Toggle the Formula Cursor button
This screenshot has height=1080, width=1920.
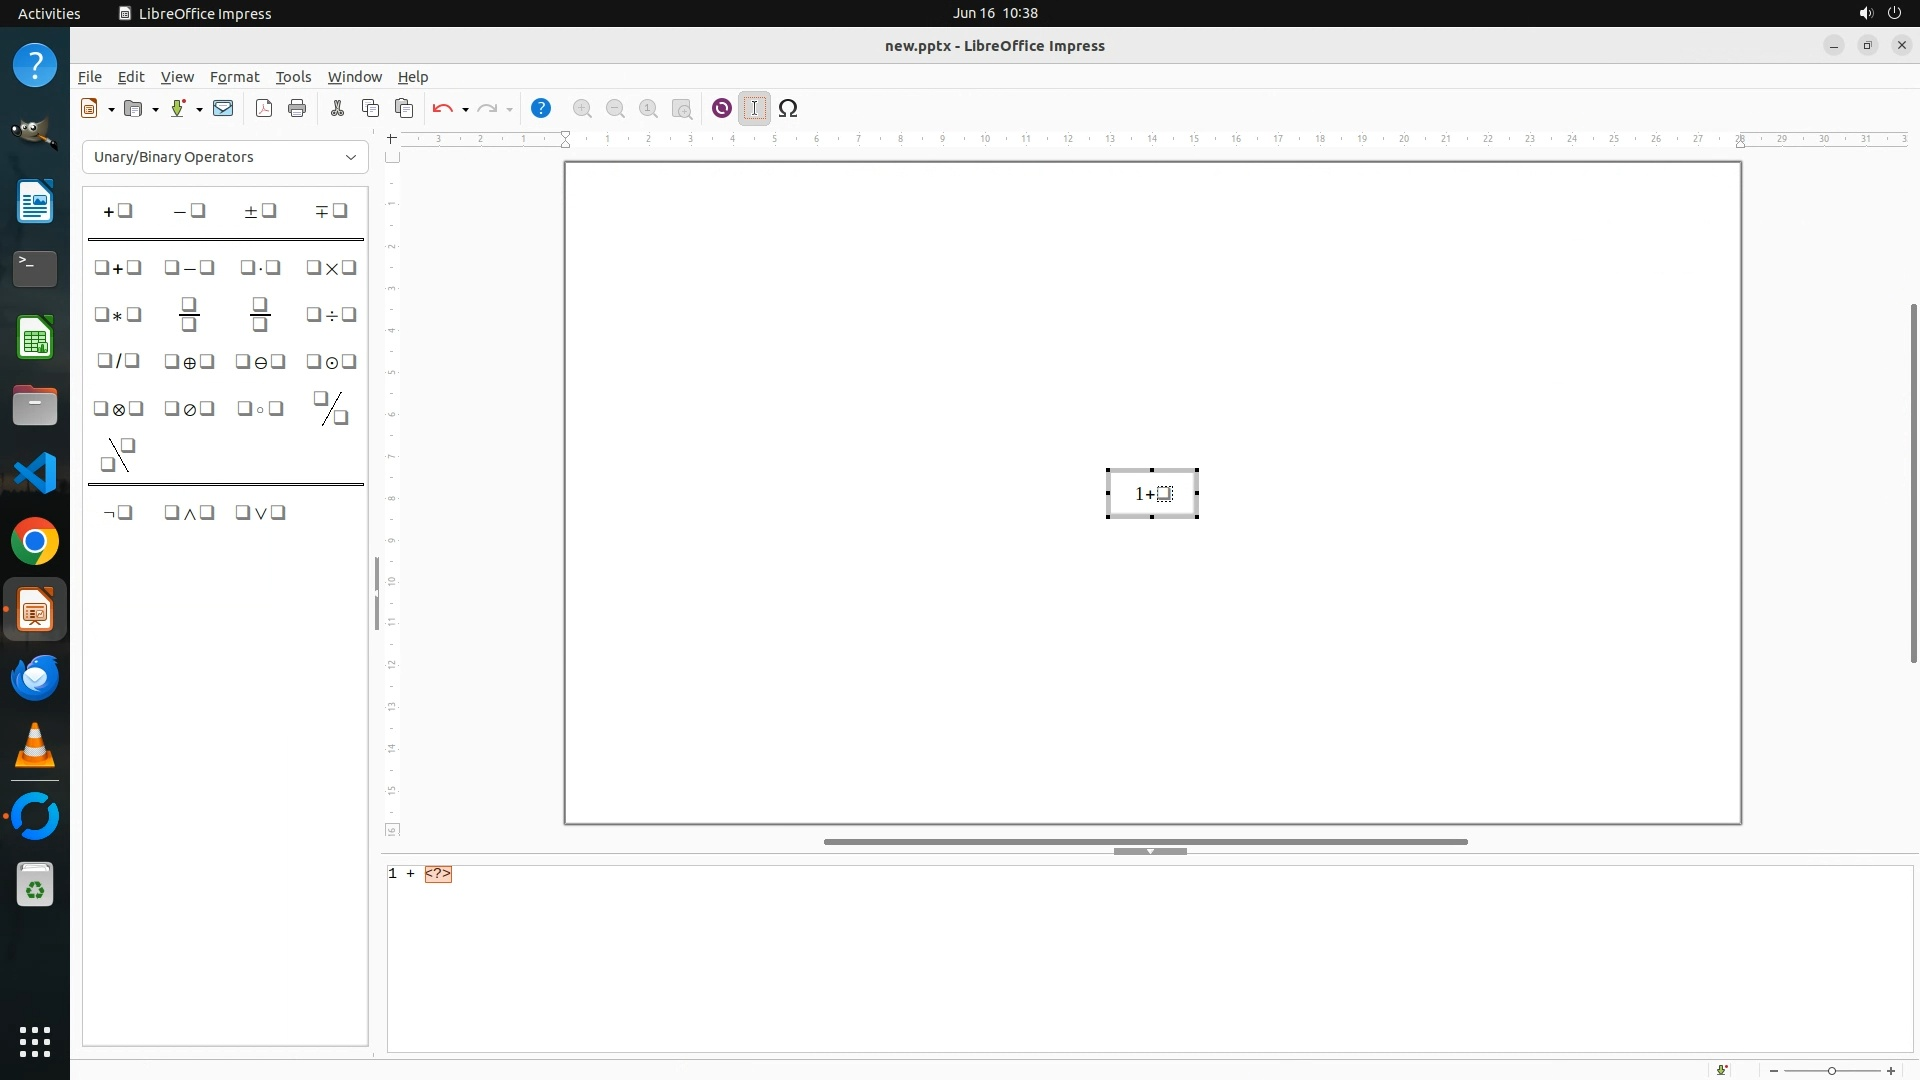(x=755, y=108)
